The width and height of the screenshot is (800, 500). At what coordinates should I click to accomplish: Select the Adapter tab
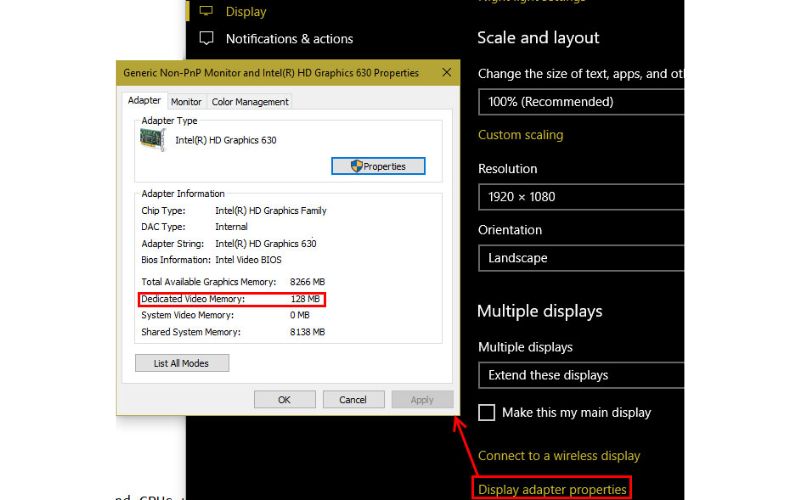pyautogui.click(x=144, y=100)
